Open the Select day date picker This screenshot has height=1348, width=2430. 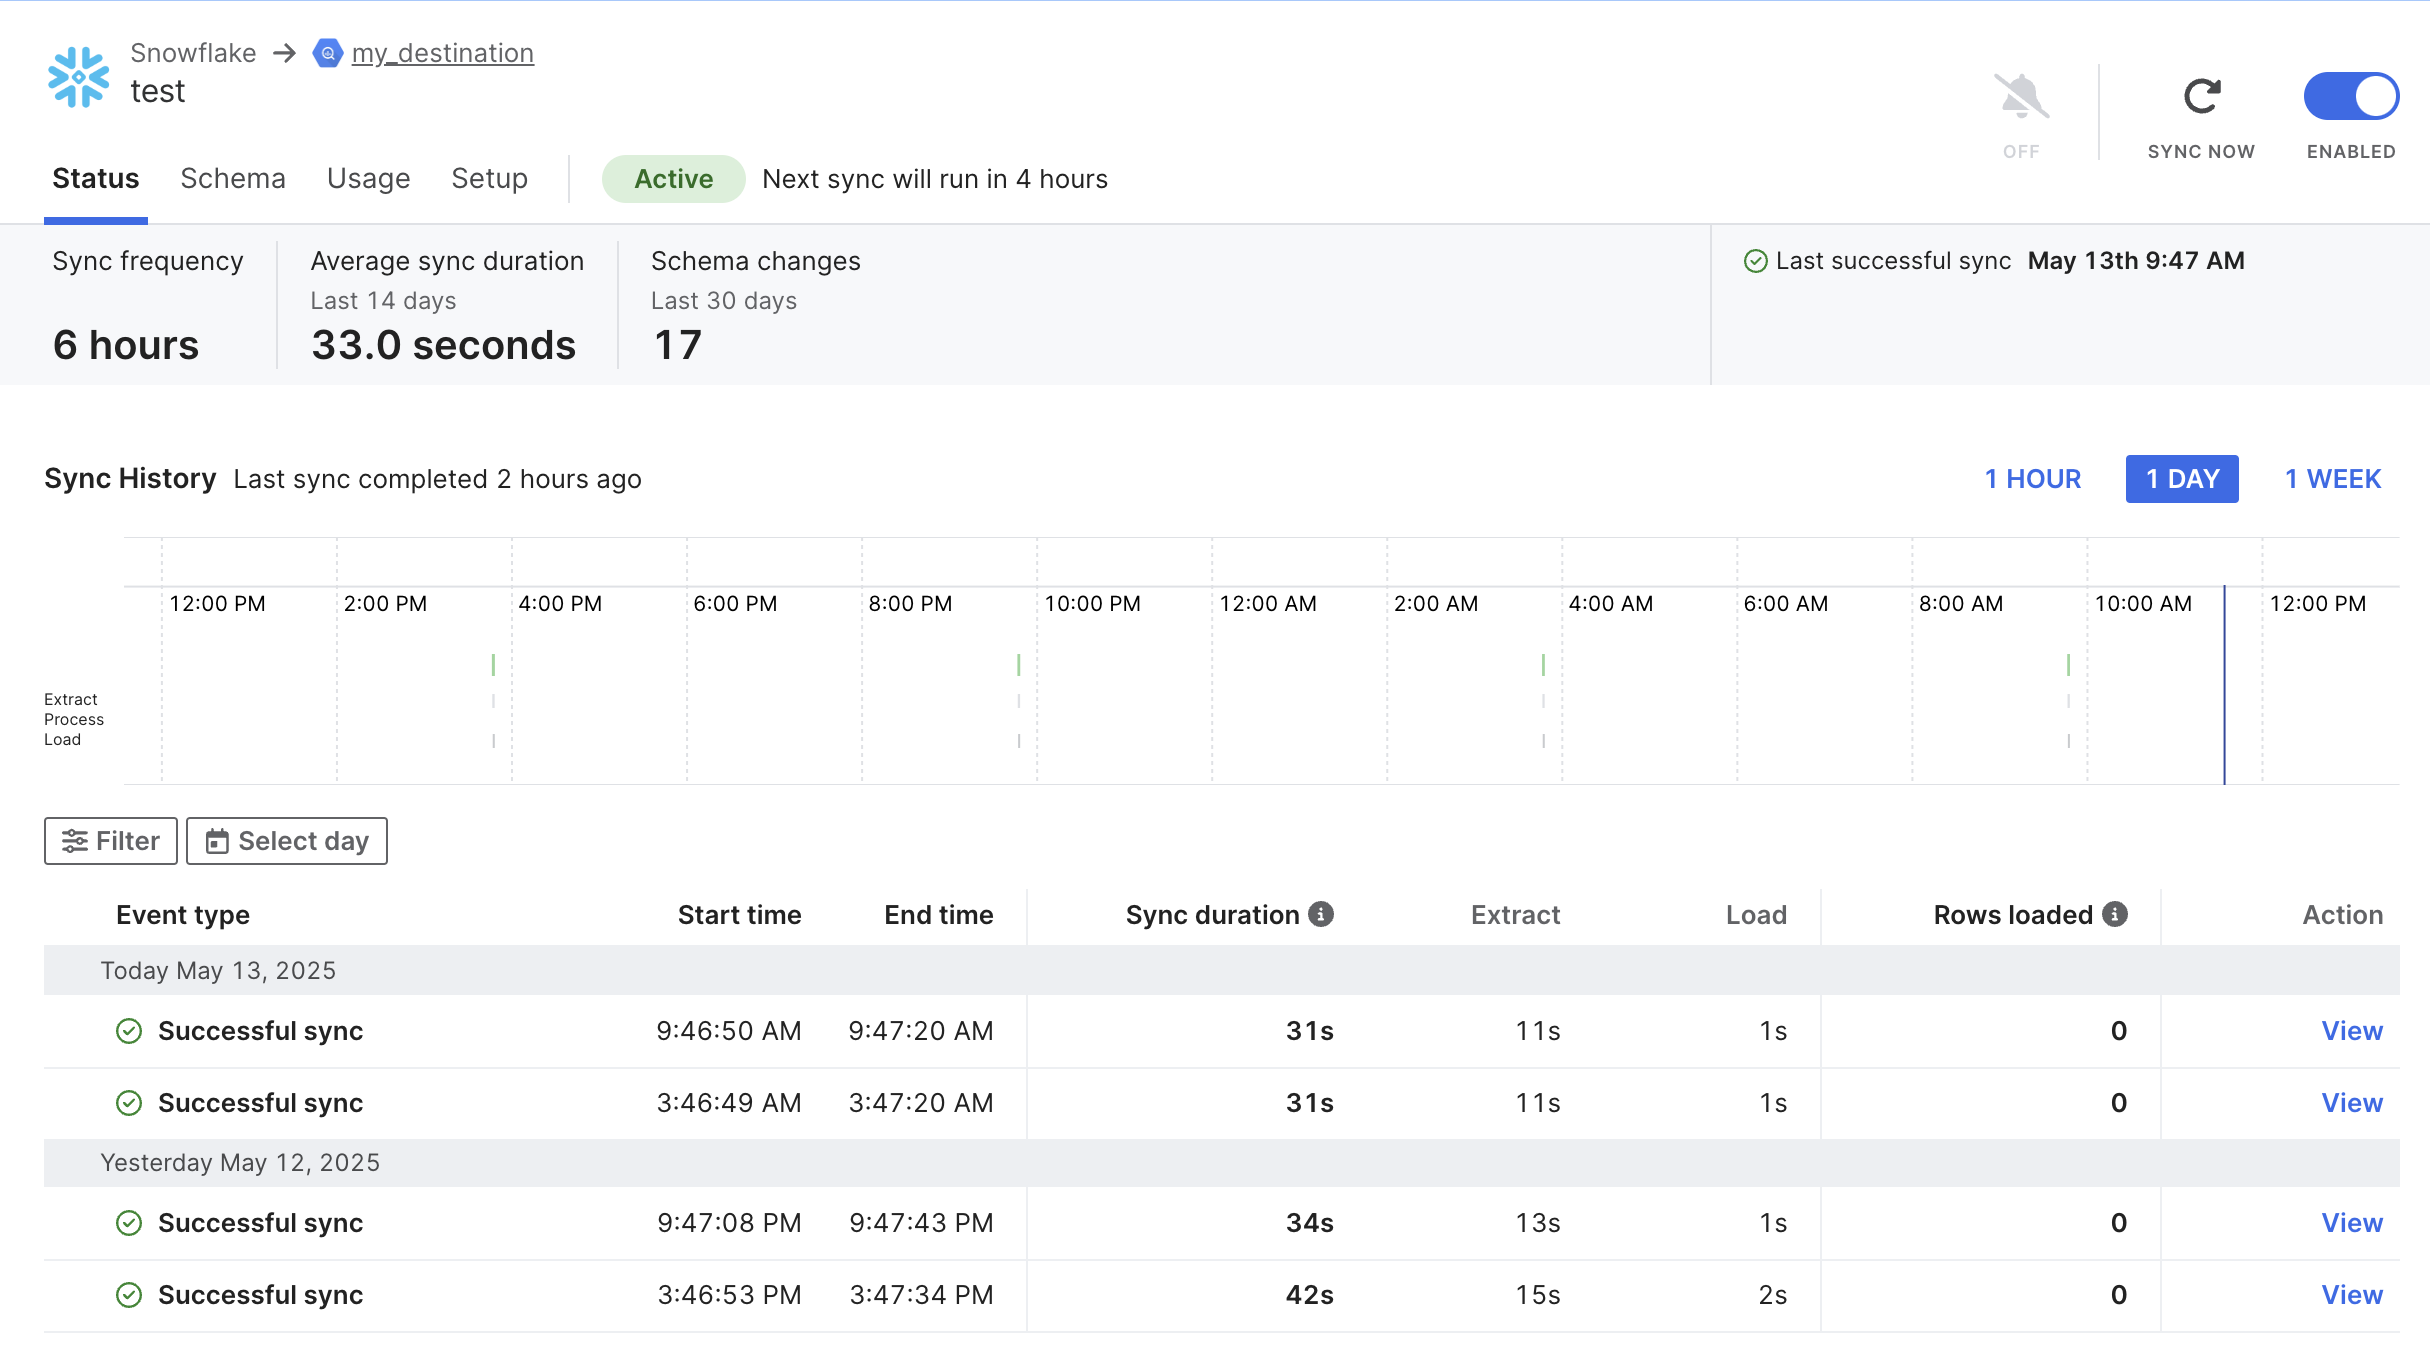(x=287, y=841)
